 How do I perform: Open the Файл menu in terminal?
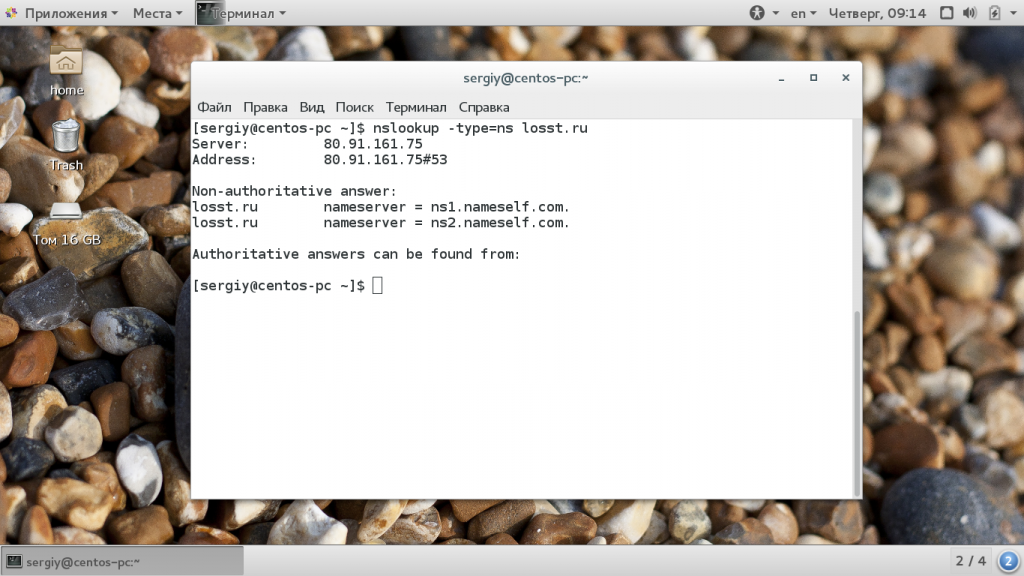point(214,107)
